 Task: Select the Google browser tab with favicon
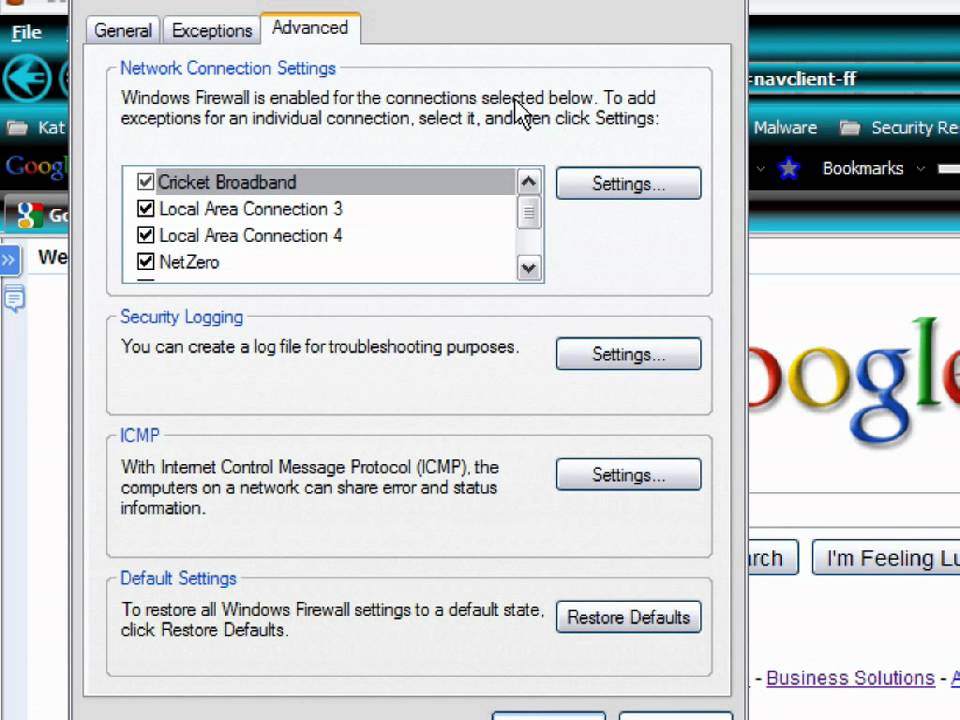pyautogui.click(x=38, y=215)
